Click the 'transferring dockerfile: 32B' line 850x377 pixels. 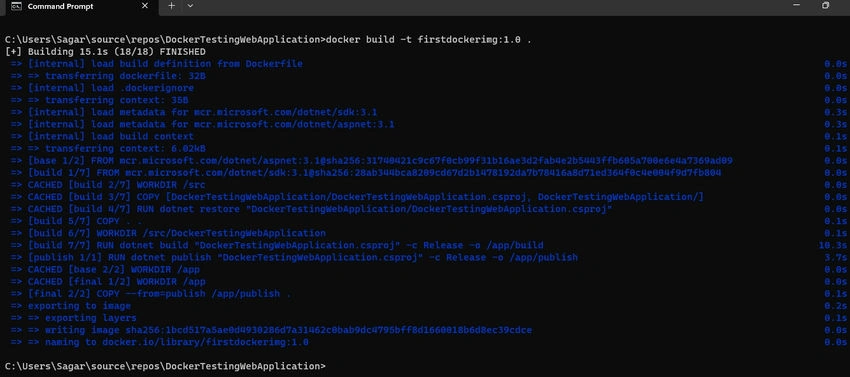[x=108, y=76]
